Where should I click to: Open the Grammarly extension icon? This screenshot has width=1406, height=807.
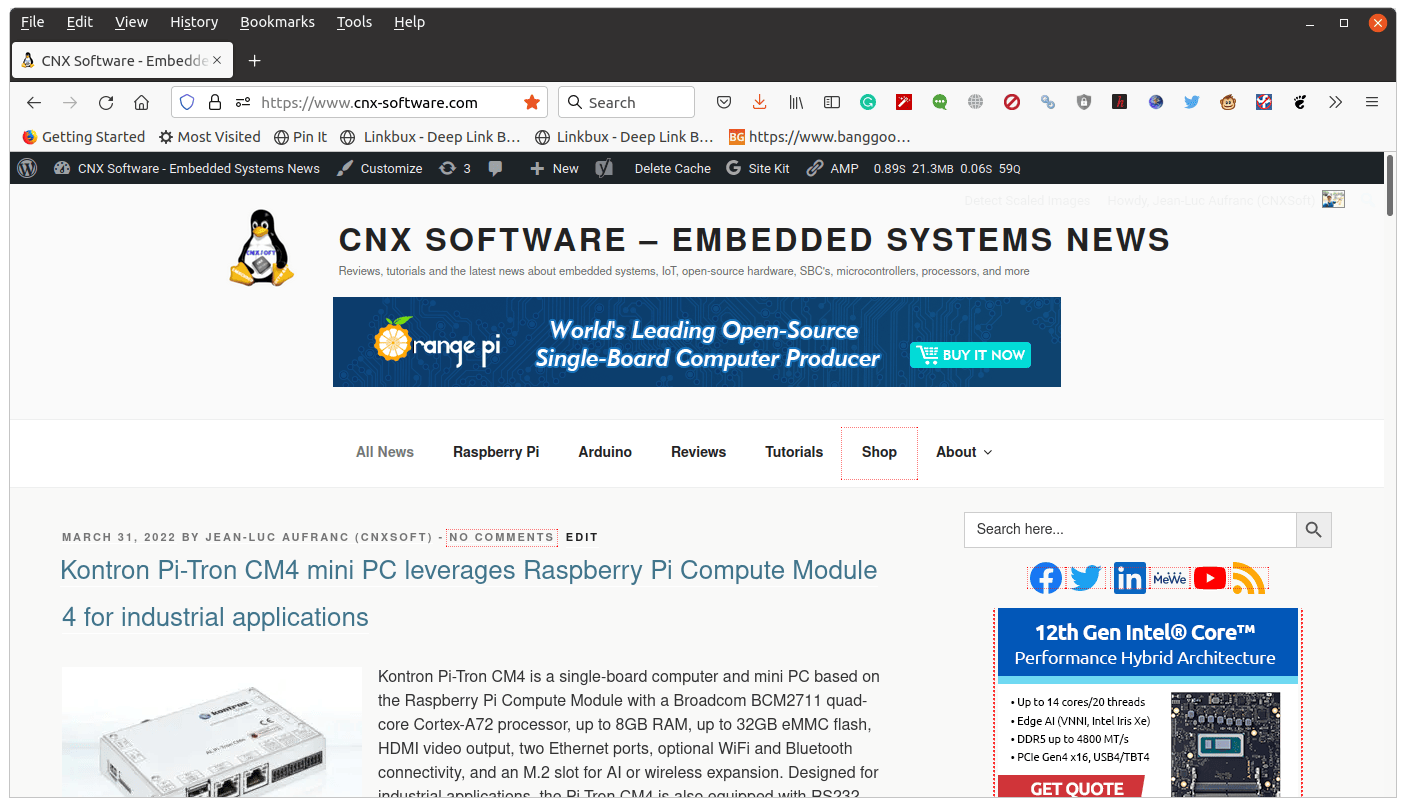tap(868, 102)
